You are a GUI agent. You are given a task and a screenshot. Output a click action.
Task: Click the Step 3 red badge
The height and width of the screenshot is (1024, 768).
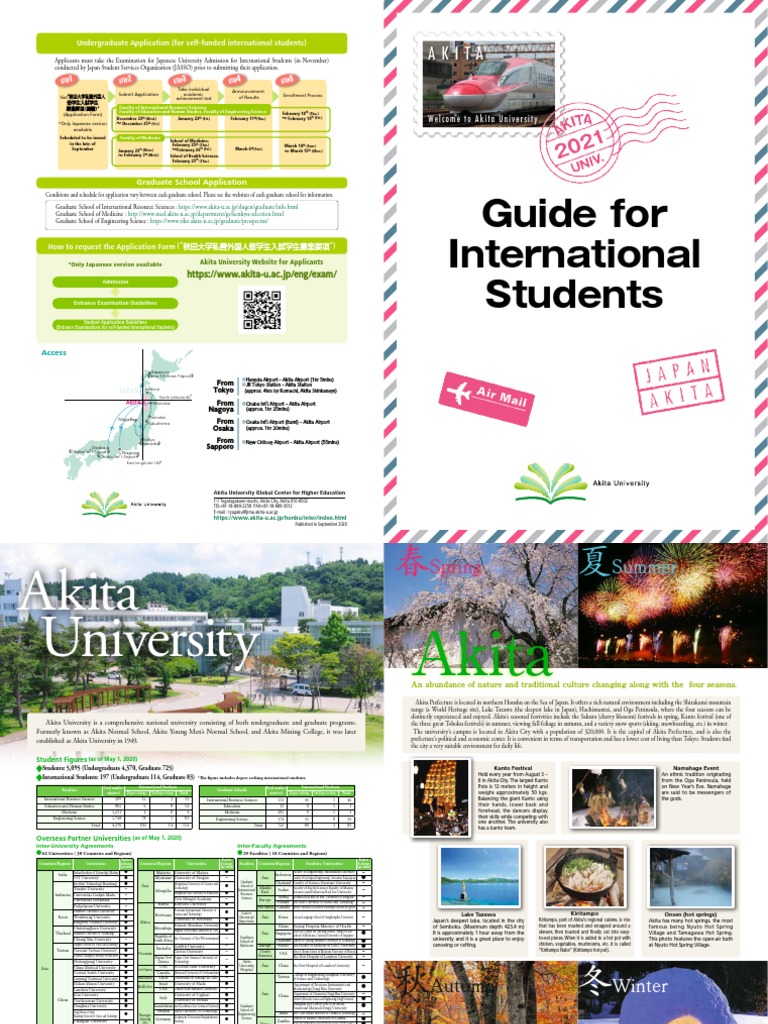[x=179, y=80]
